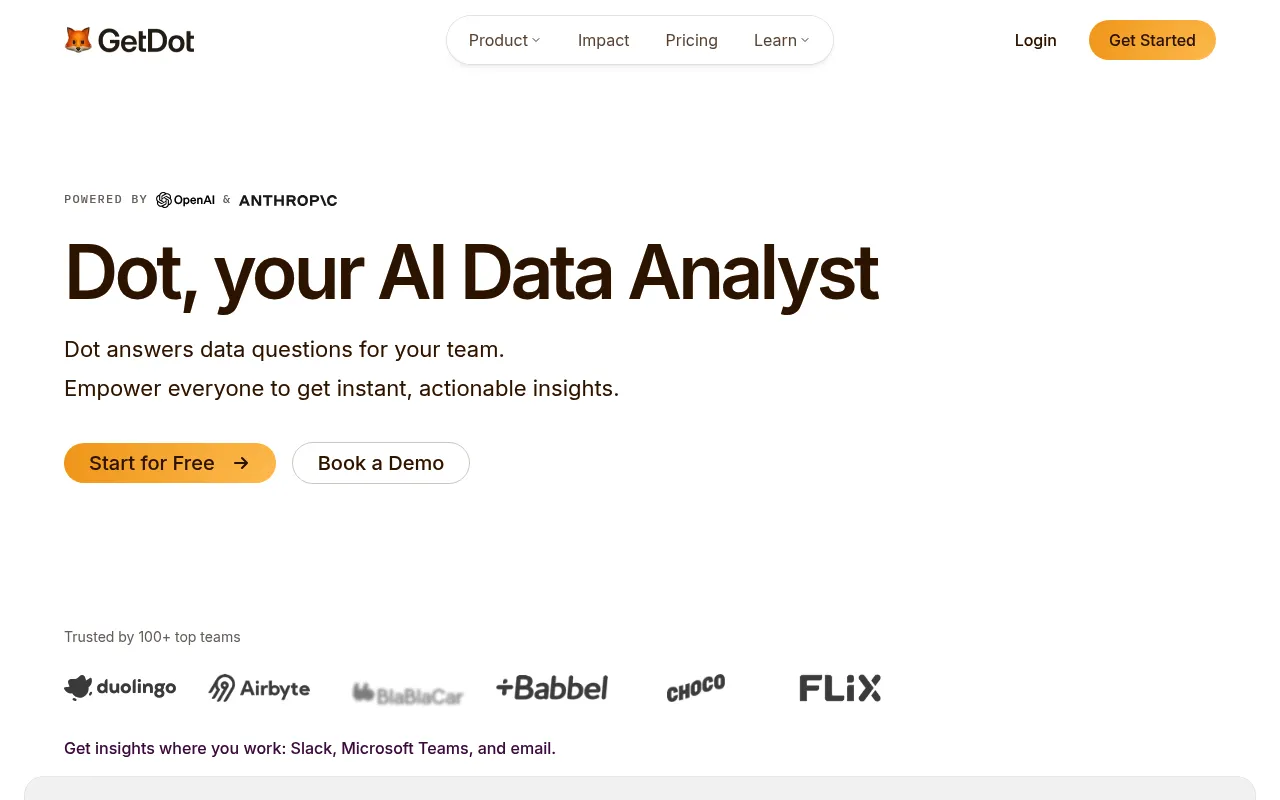Click the Login link
1280x800 pixels.
point(1035,40)
